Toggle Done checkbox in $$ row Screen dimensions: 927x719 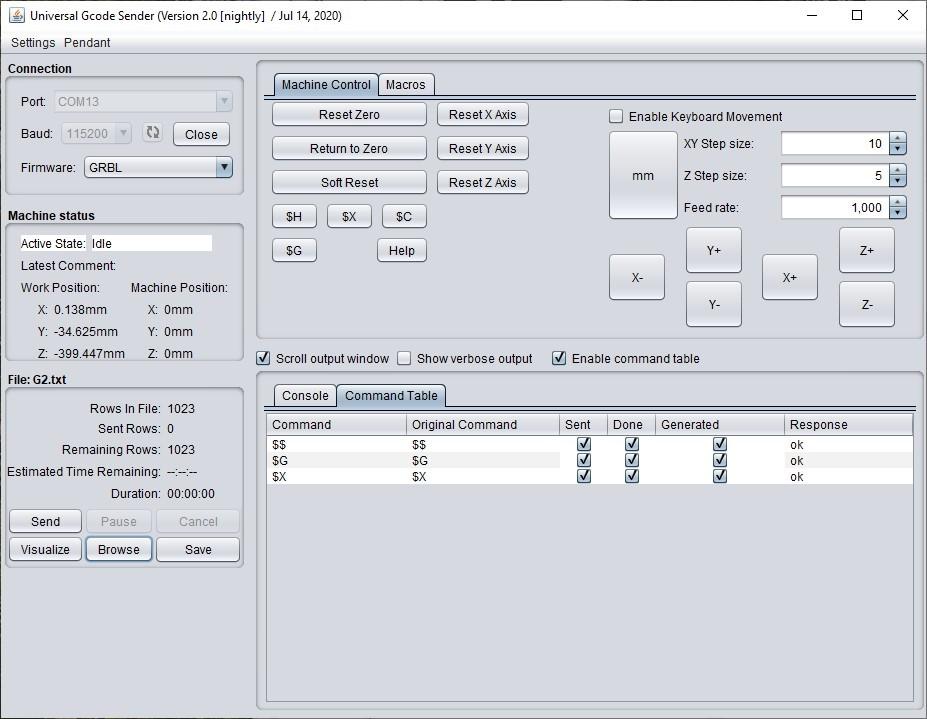click(x=631, y=444)
